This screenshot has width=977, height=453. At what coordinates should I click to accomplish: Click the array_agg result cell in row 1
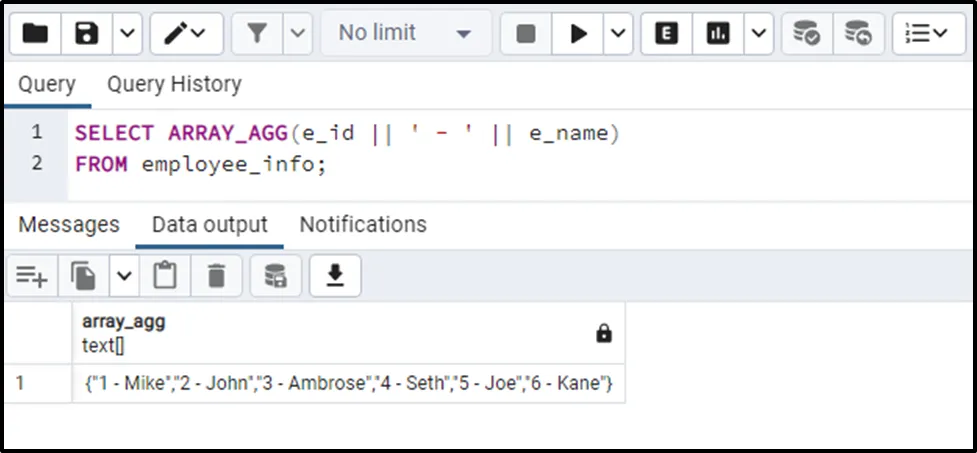coord(349,383)
